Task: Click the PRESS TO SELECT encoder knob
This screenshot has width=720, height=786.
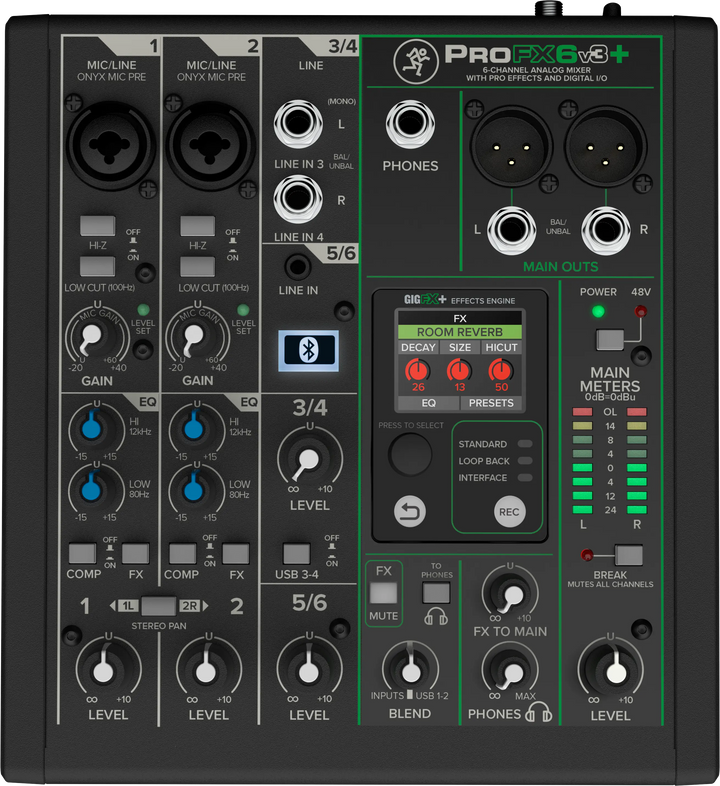Action: click(410, 454)
